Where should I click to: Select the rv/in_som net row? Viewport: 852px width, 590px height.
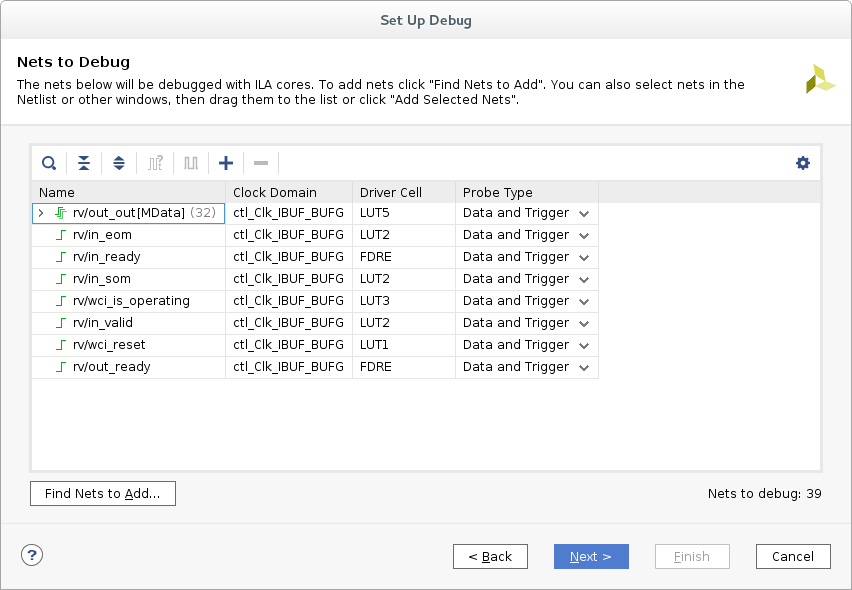point(315,279)
